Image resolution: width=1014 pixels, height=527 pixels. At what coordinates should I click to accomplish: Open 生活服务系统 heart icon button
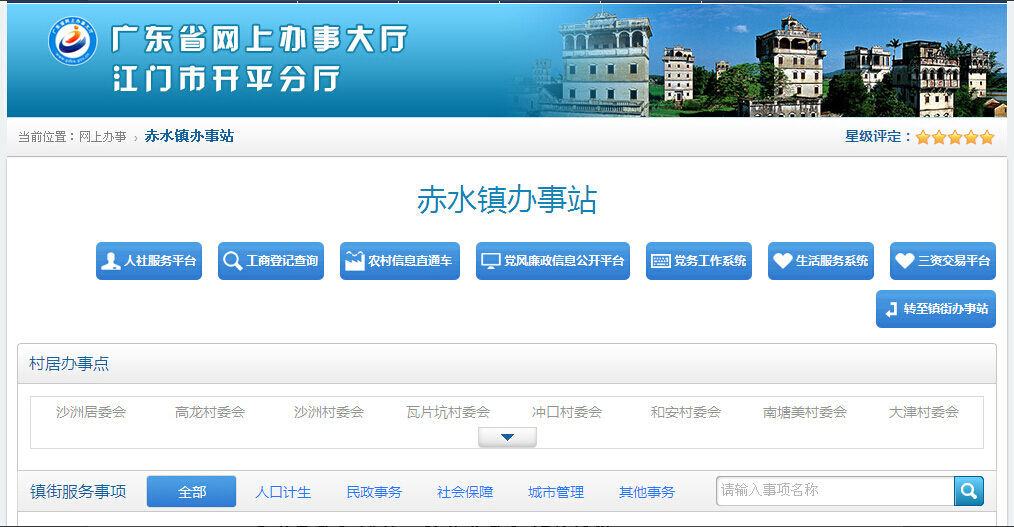pos(821,261)
